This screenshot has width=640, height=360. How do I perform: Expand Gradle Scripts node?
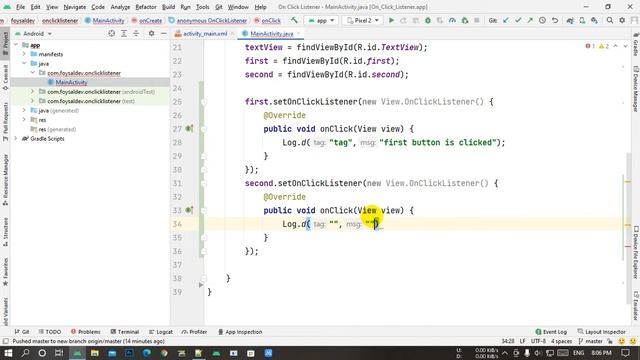click(16, 138)
